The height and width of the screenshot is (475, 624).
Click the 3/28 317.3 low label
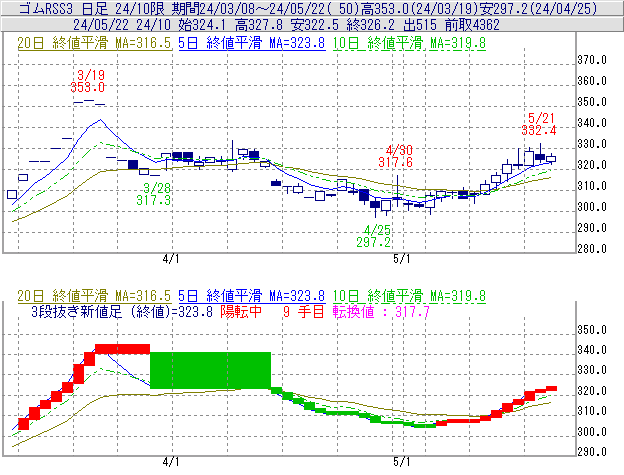pyautogui.click(x=154, y=194)
